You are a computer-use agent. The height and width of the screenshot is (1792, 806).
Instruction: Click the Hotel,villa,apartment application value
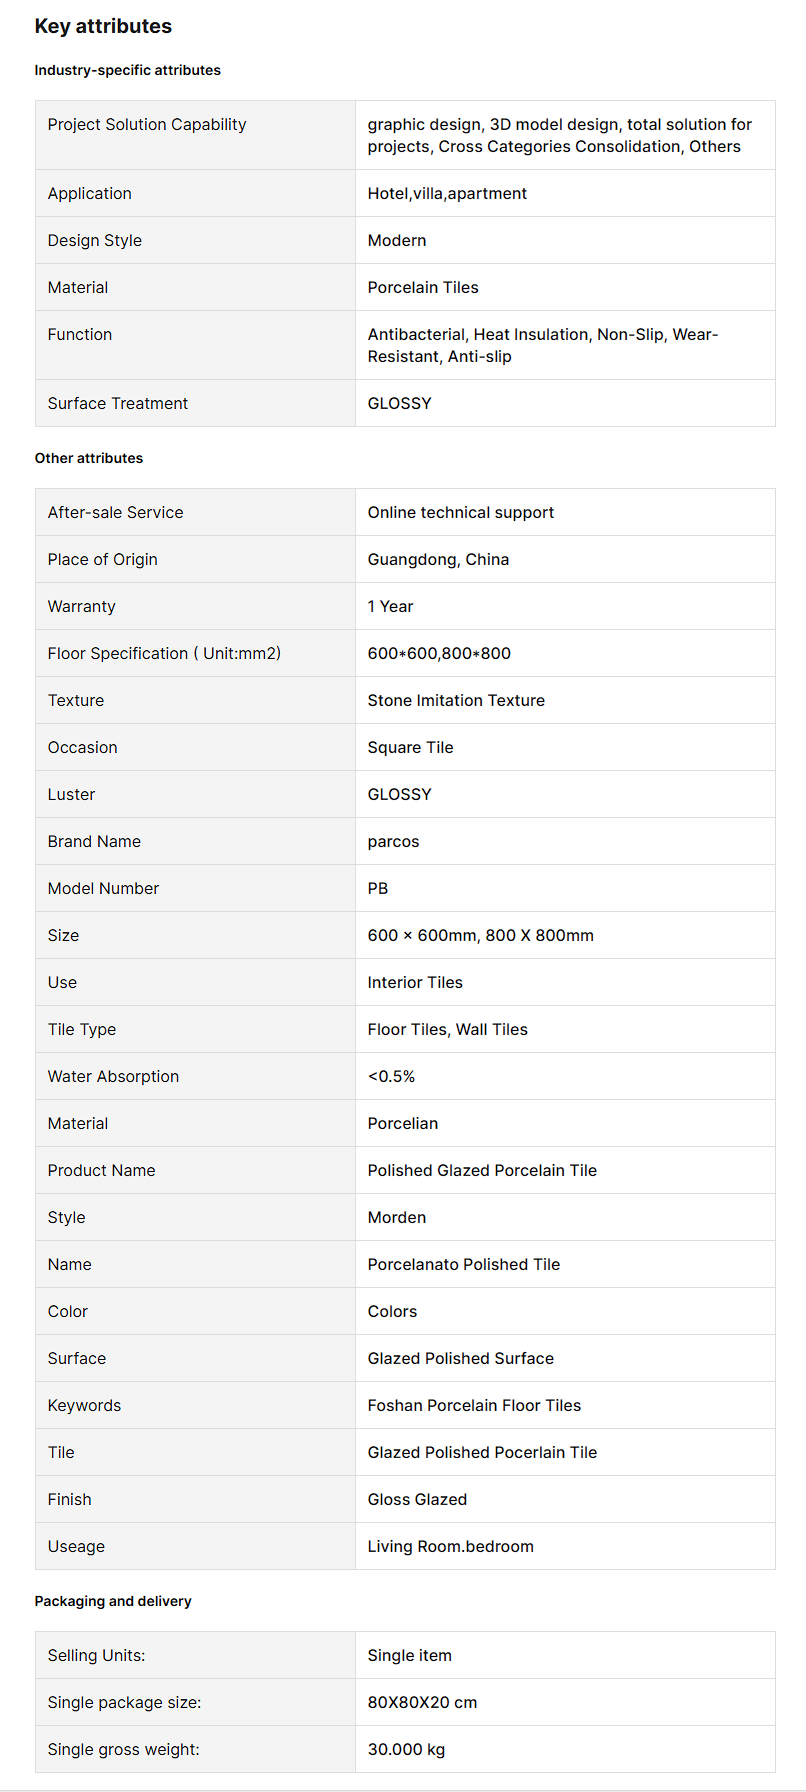pos(447,193)
